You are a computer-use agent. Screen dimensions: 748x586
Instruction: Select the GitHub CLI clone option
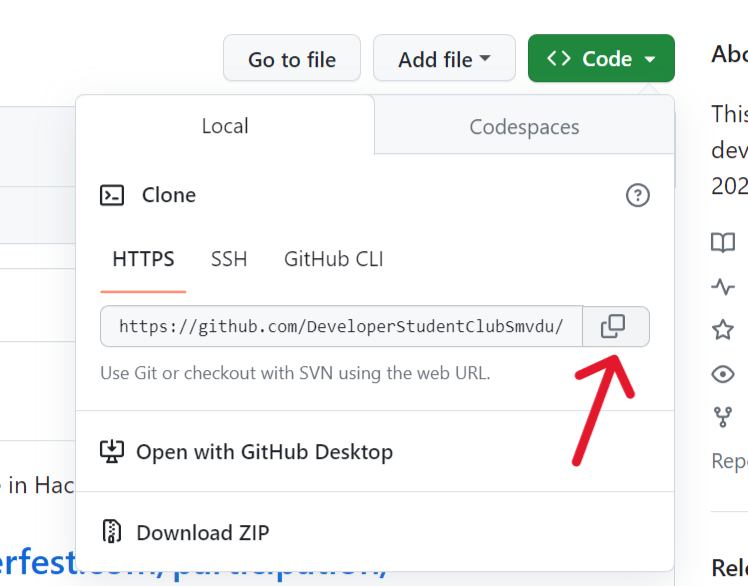point(333,259)
